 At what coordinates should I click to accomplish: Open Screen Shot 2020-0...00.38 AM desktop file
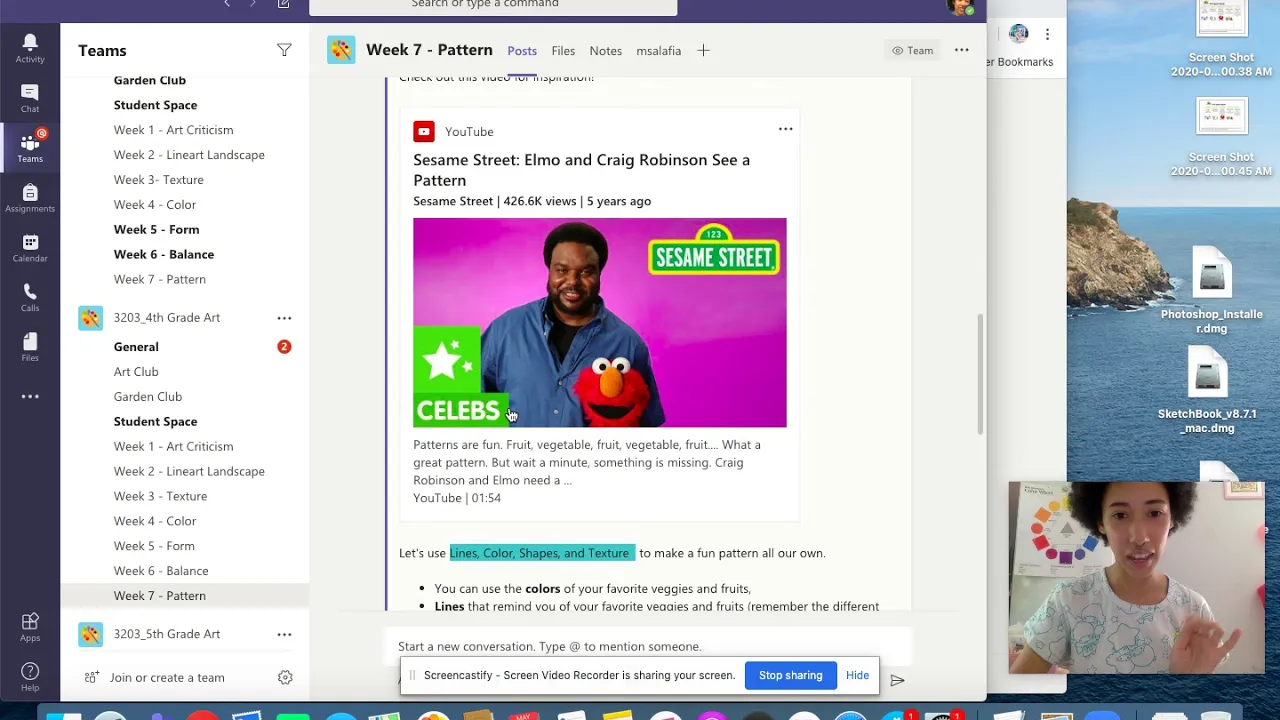click(1221, 40)
